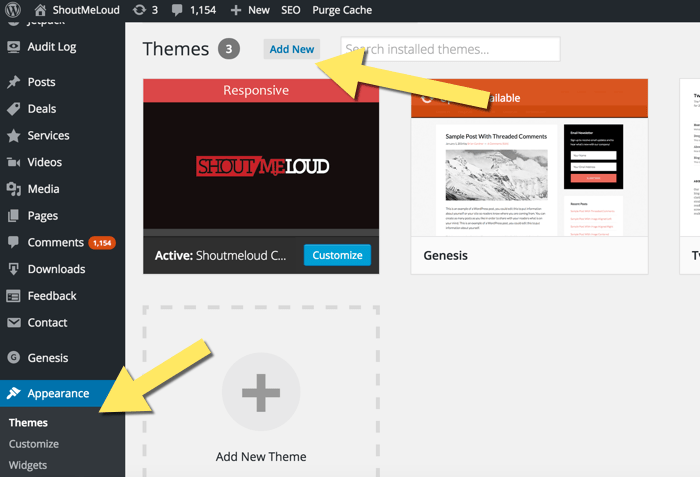This screenshot has width=700, height=477.
Task: Click the blue Customize button on active theme
Action: (338, 255)
